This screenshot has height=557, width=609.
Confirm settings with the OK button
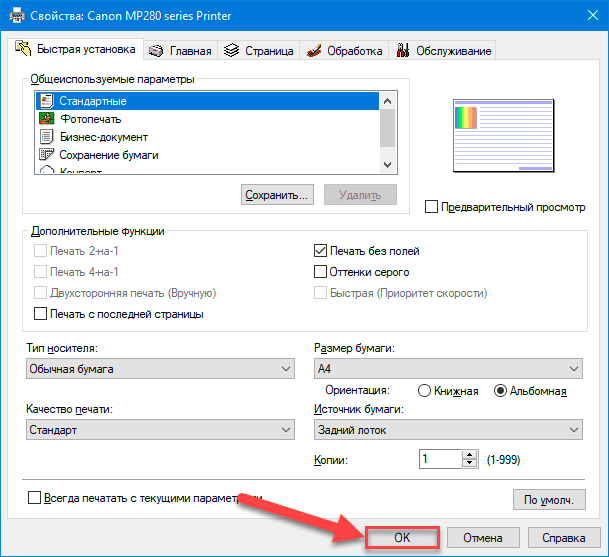tap(402, 538)
